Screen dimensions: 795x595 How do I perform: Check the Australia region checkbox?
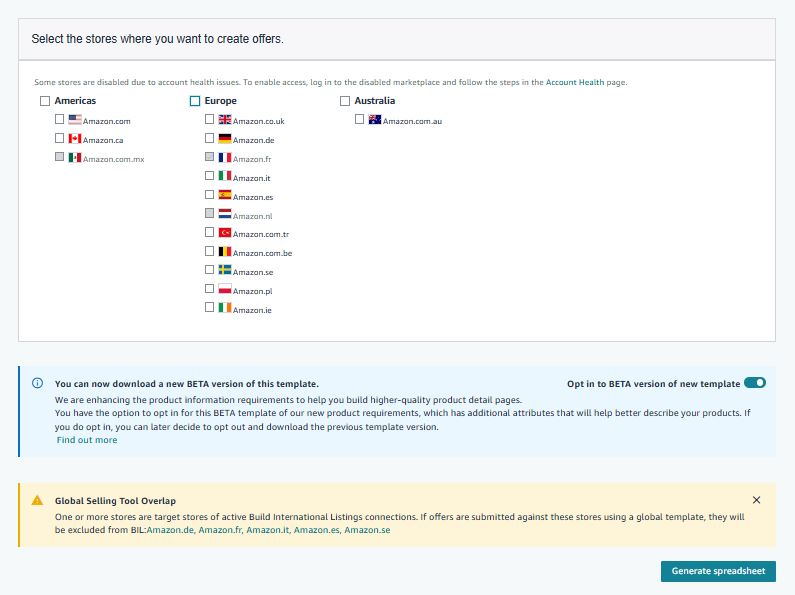click(x=345, y=101)
